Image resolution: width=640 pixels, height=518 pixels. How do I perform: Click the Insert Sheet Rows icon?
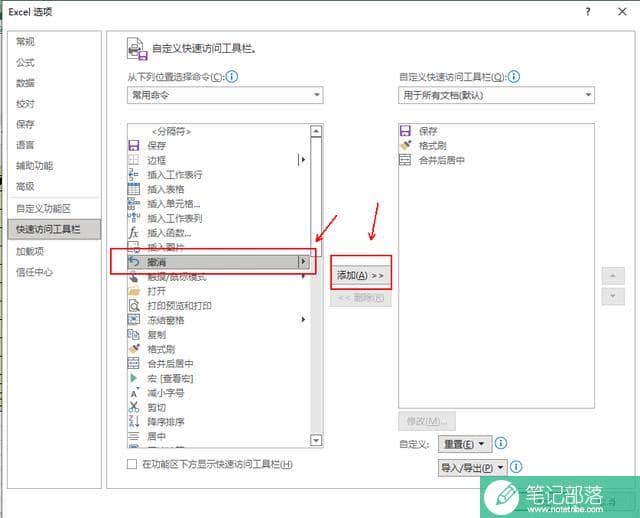pyautogui.click(x=134, y=174)
